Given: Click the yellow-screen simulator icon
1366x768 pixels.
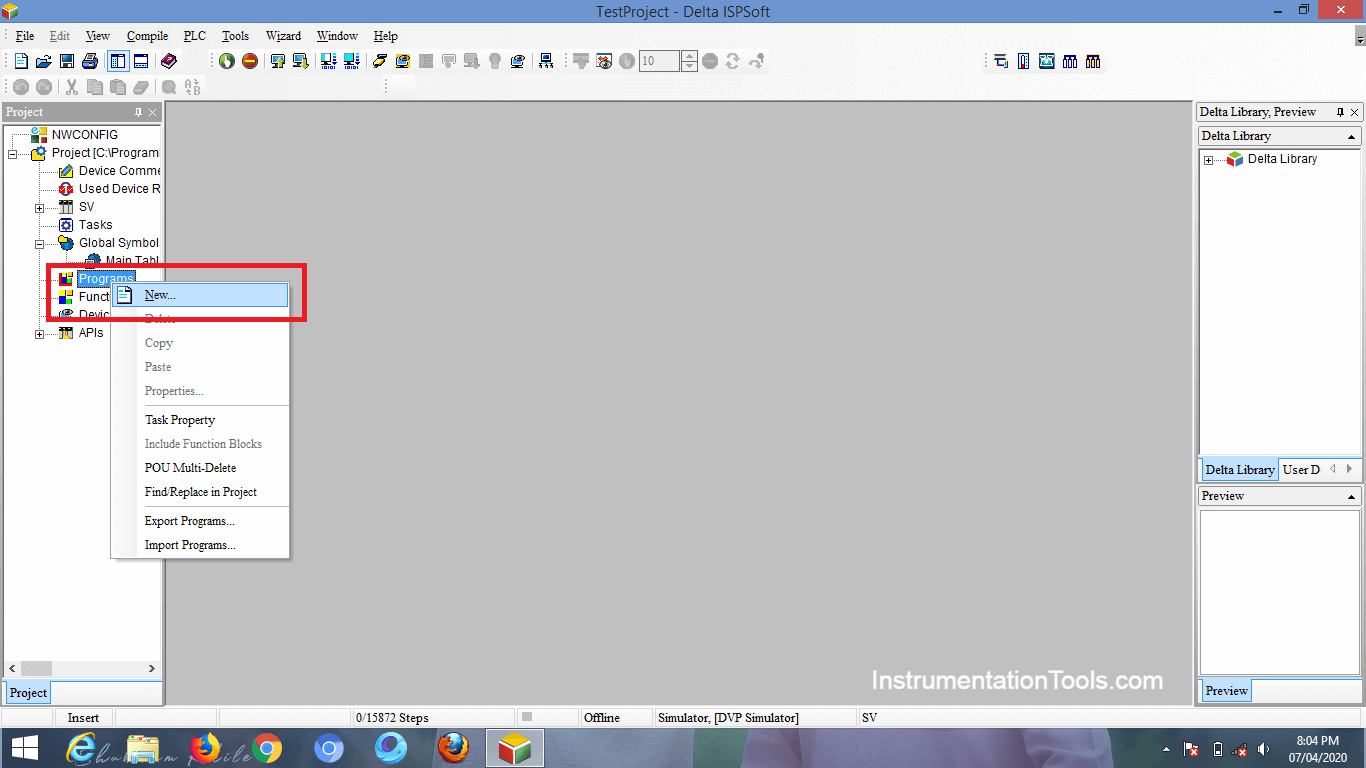Looking at the screenshot, I should [x=402, y=61].
